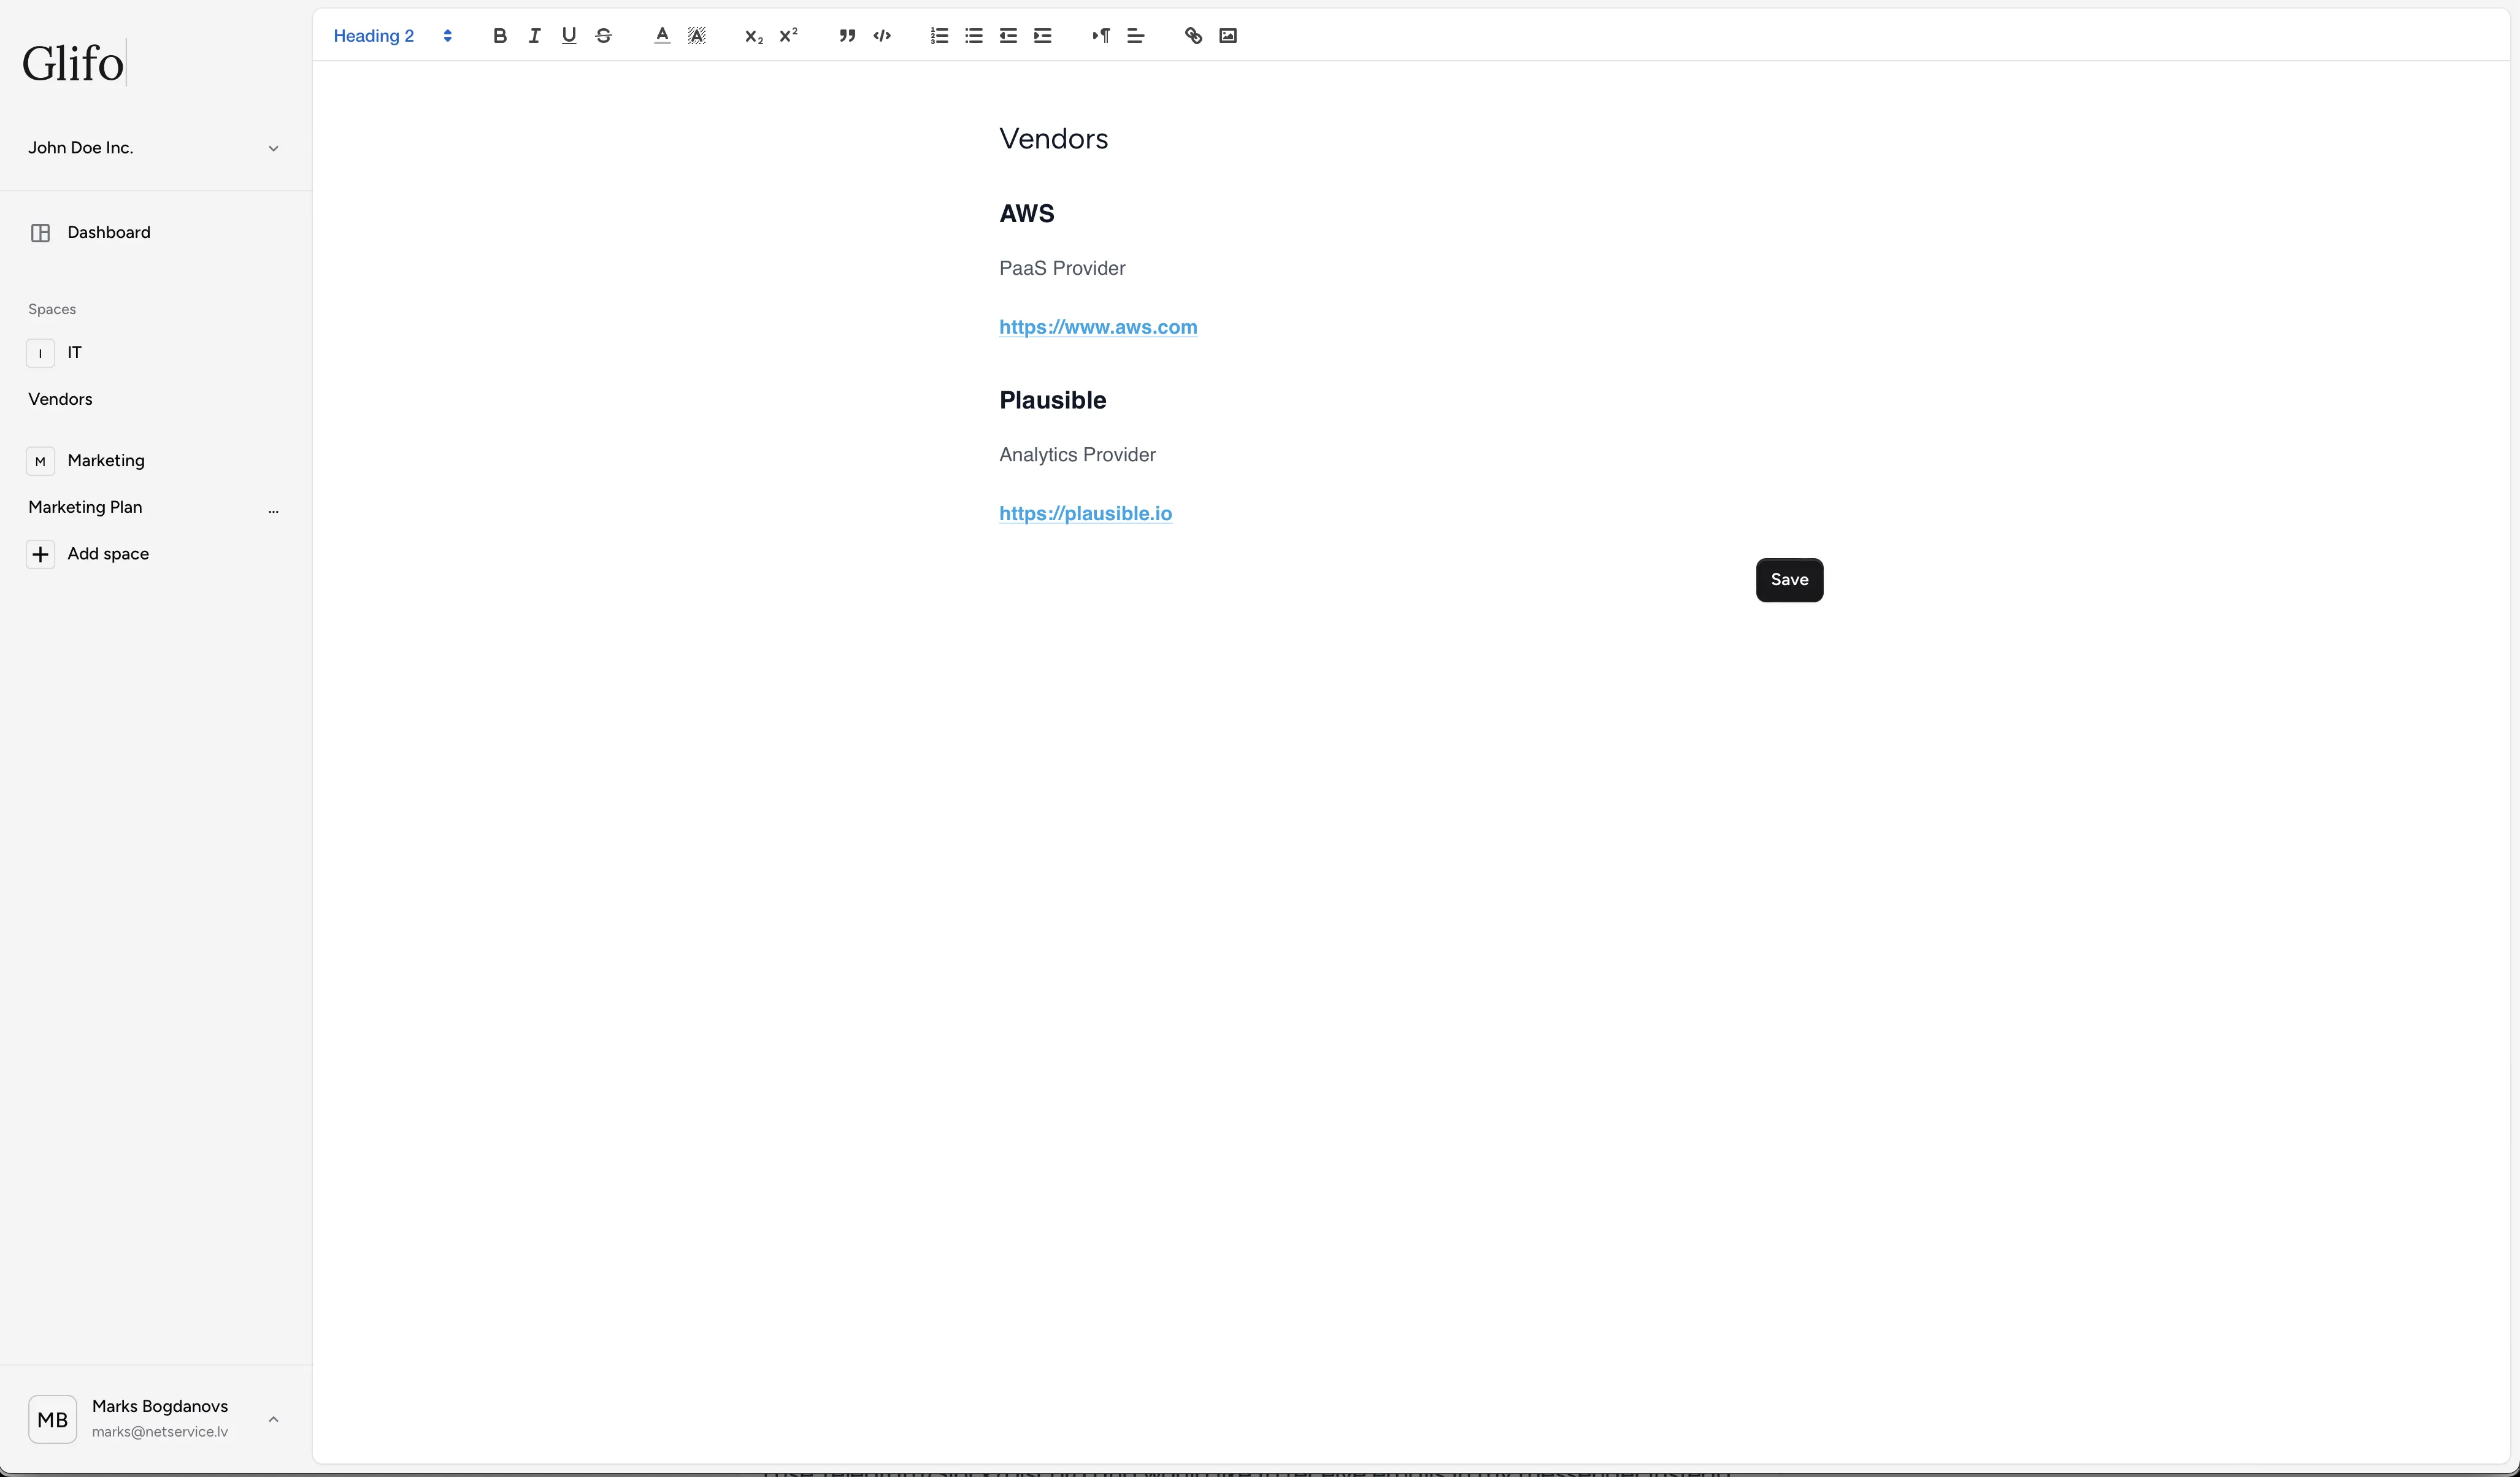This screenshot has width=2520, height=1477.
Task: Open the background highlight color picker
Action: 697,36
